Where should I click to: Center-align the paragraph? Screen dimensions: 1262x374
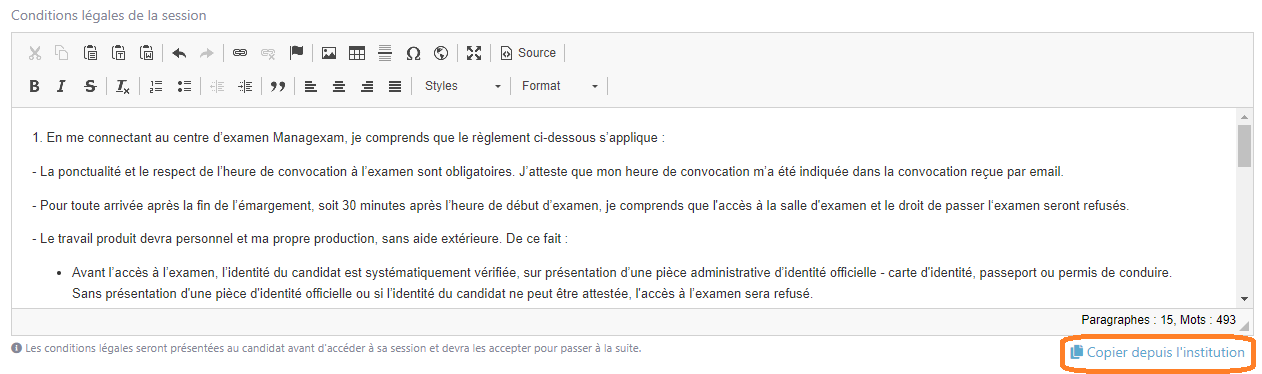(x=339, y=86)
